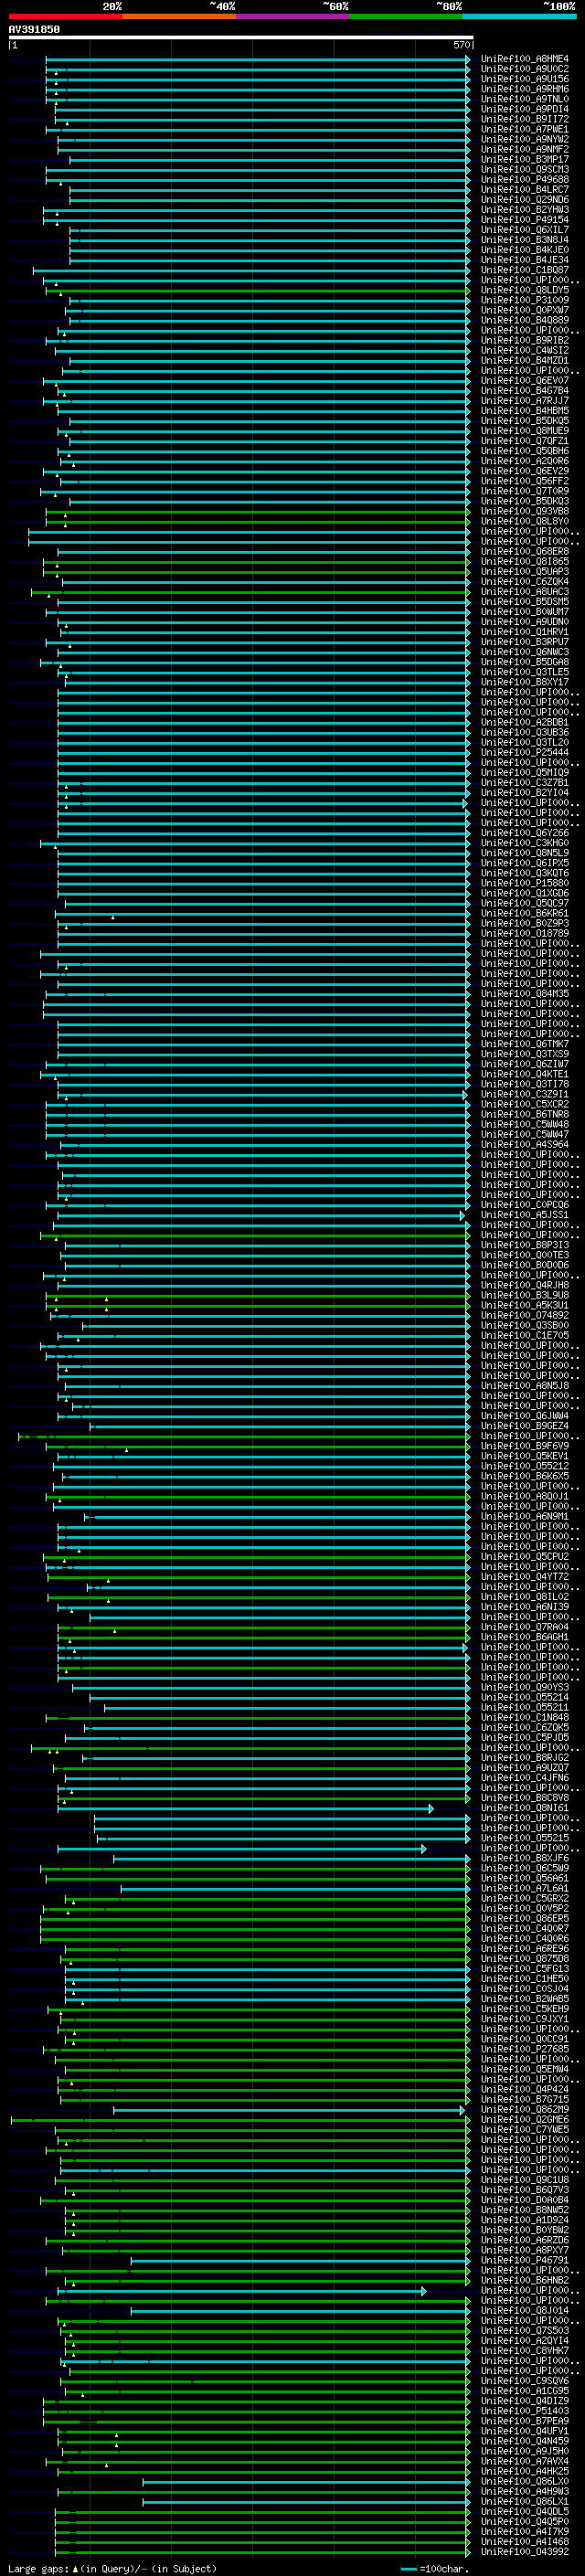The width and height of the screenshot is (585, 2576).
Task: Click the UniRef100_O55215 label
Action: pyautogui.click(x=524, y=1838)
